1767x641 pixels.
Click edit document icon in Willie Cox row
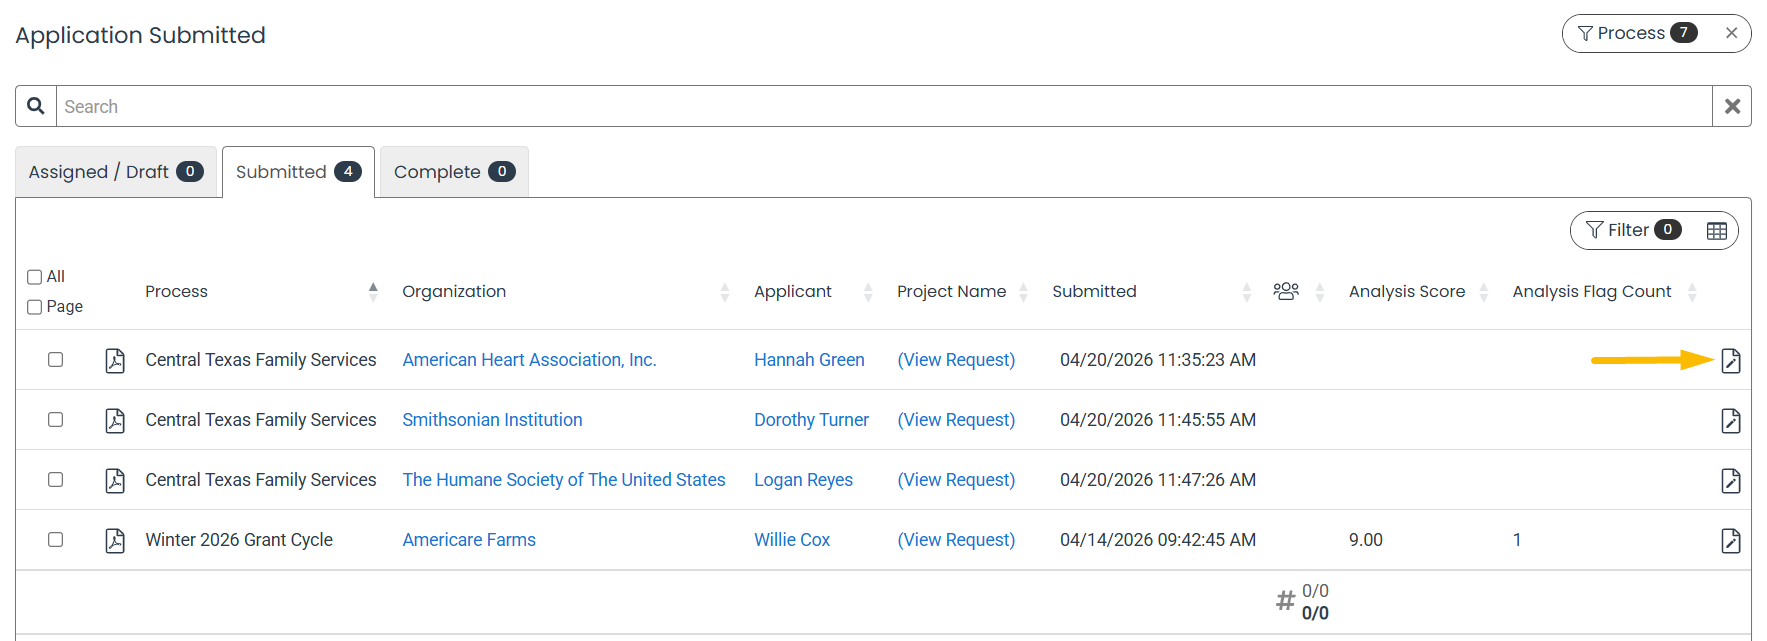pyautogui.click(x=1731, y=540)
